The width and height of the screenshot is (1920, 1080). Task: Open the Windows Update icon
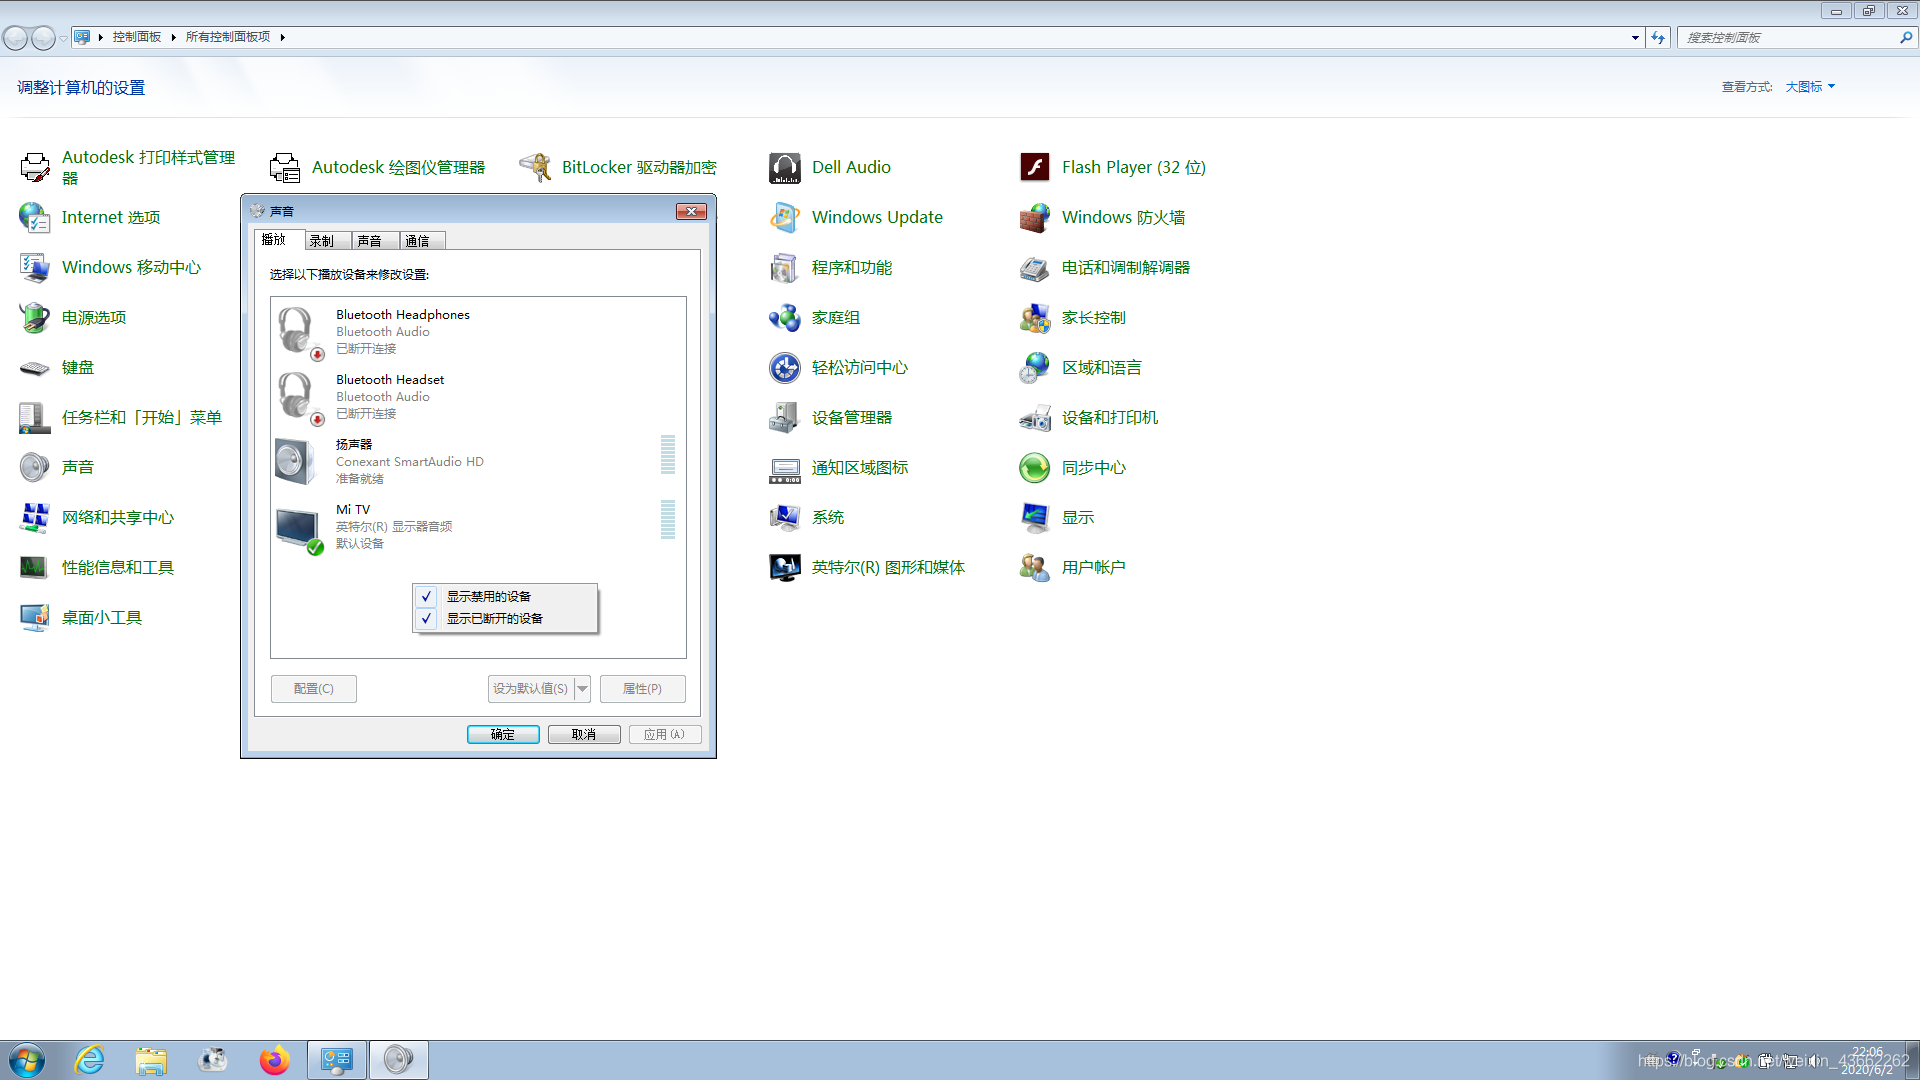(876, 217)
